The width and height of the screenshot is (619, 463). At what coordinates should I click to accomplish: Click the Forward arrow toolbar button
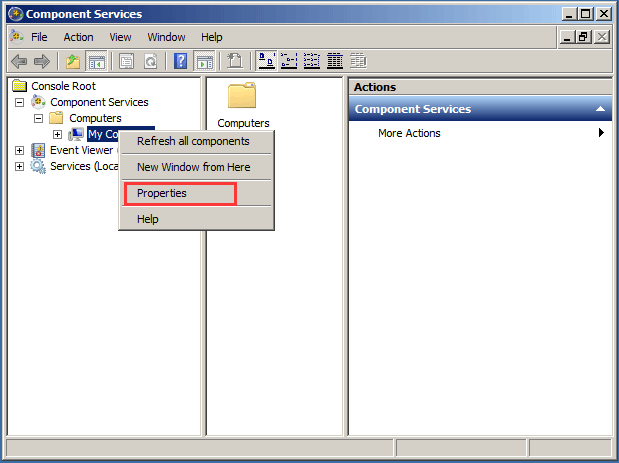[x=41, y=61]
